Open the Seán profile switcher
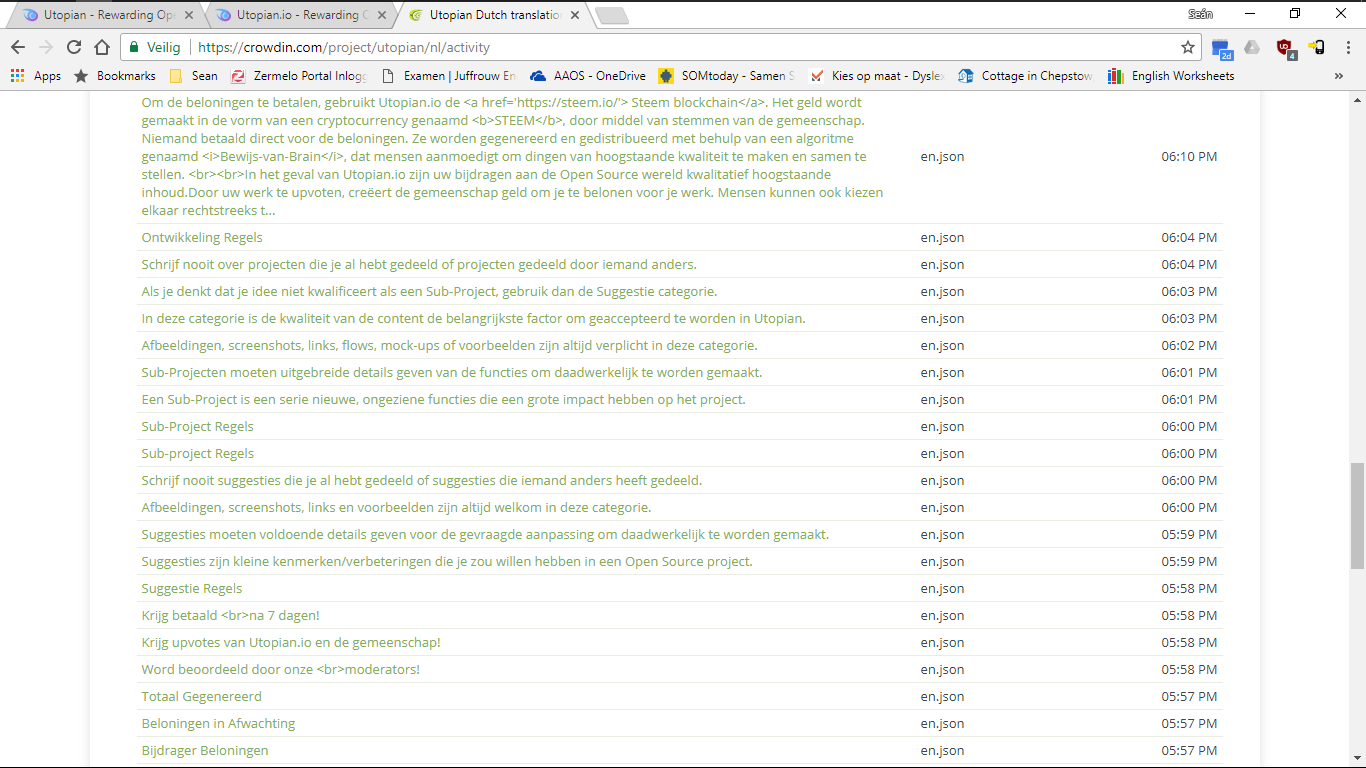The image size is (1366, 768). click(x=1200, y=14)
